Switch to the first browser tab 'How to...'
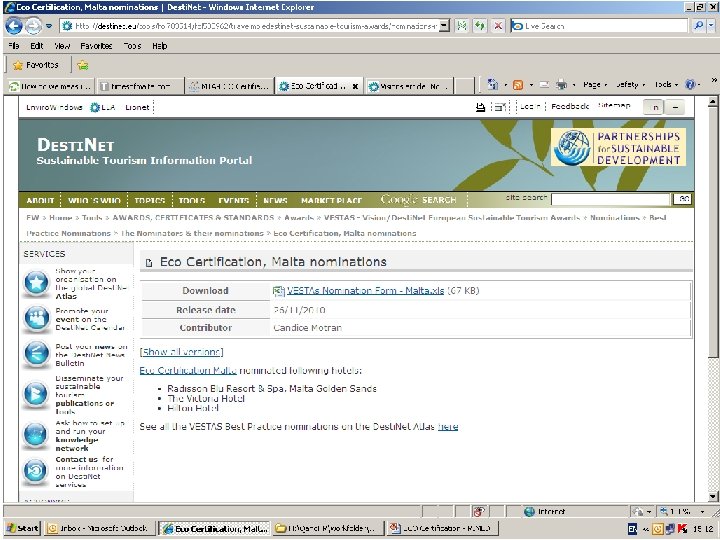 coord(51,86)
